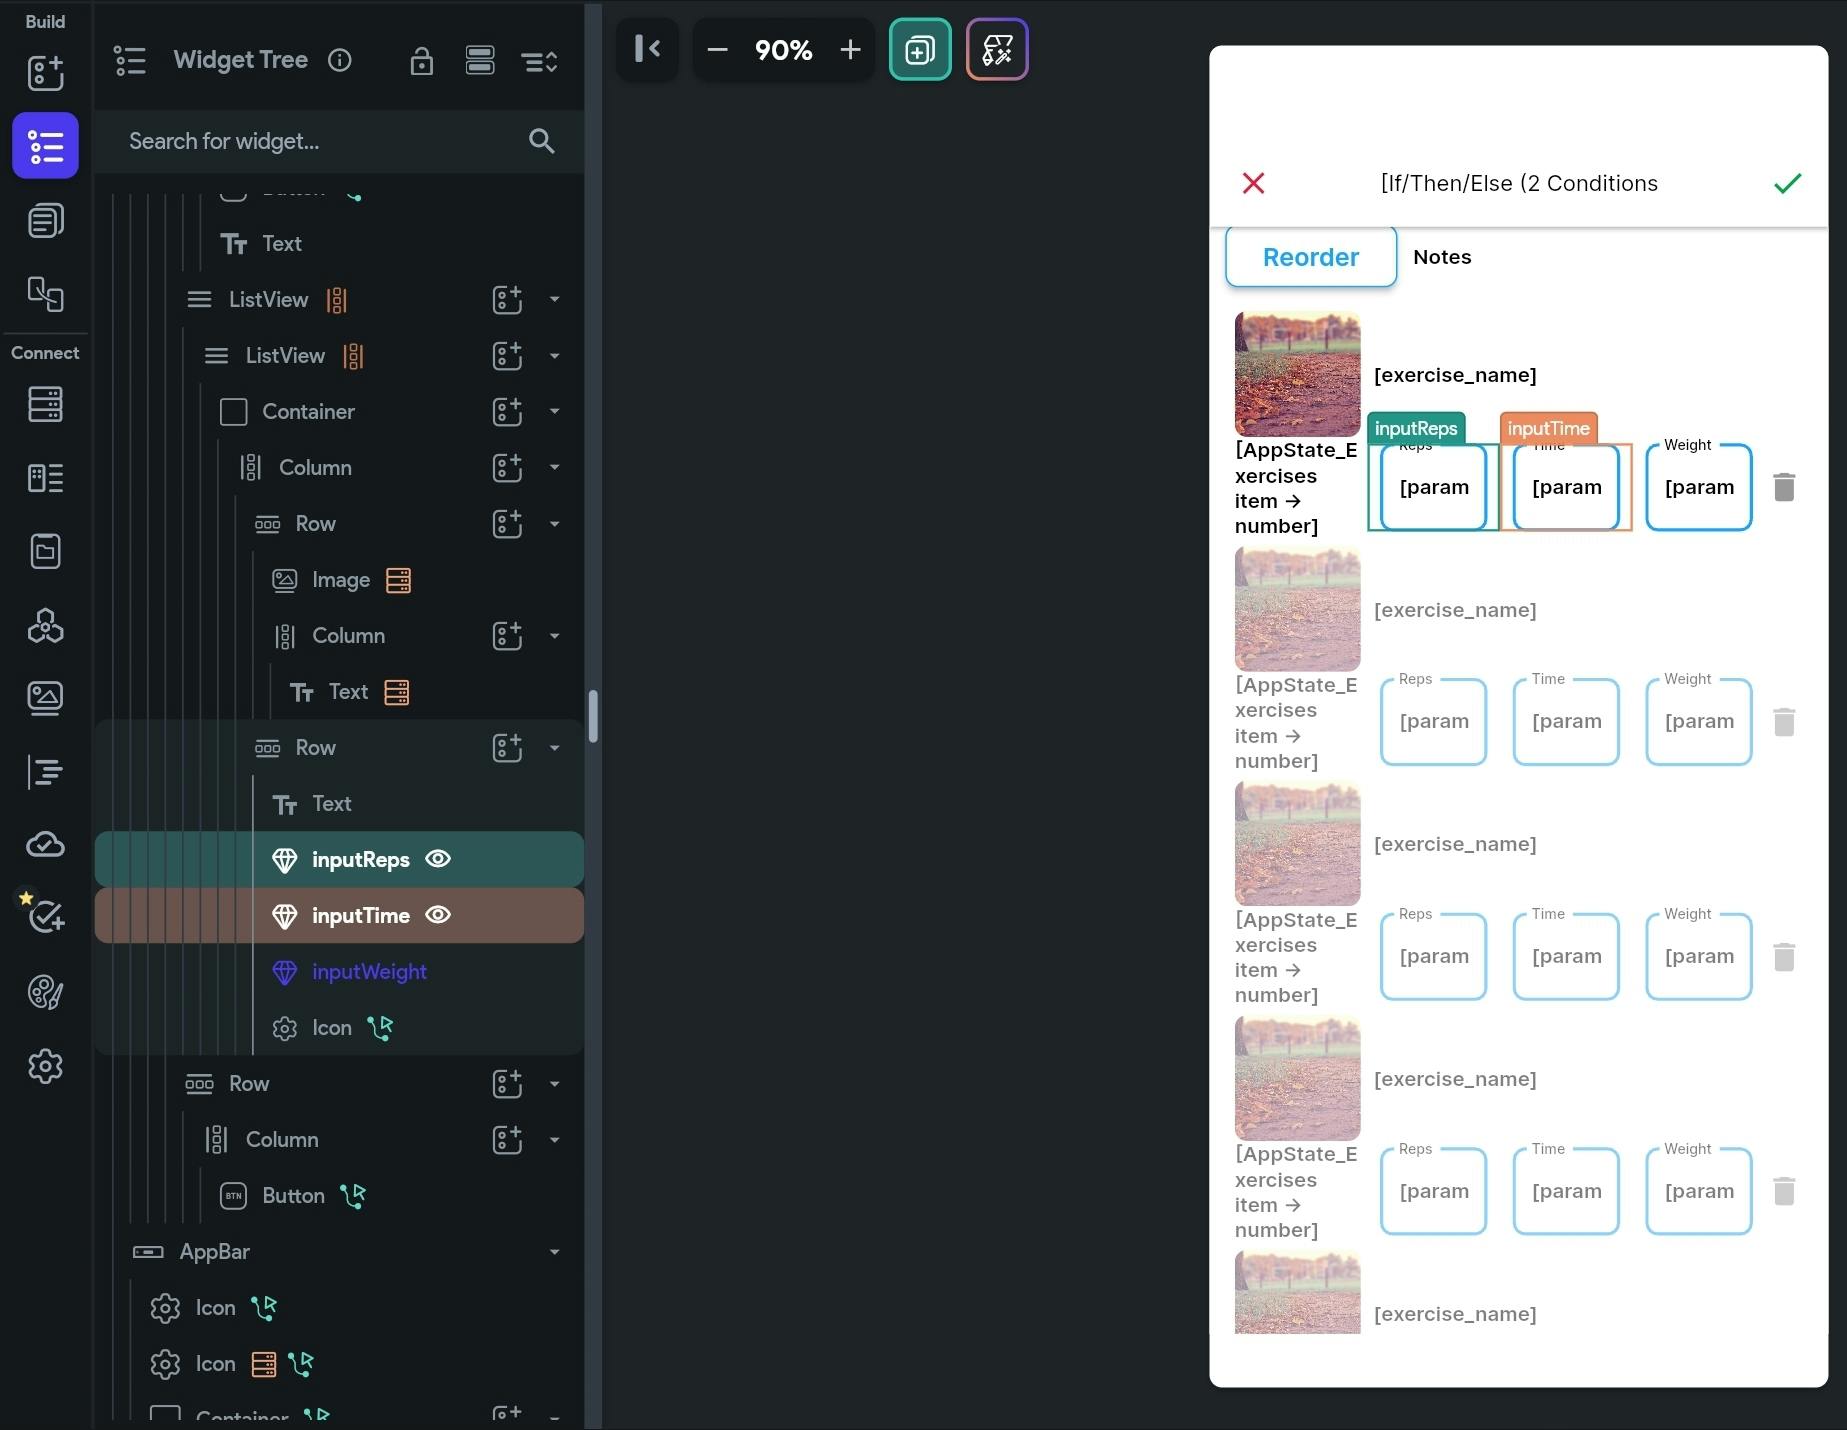Viewport: 1847px width, 1430px height.
Task: Expand the first ListView dropdown arrow
Action: point(554,299)
